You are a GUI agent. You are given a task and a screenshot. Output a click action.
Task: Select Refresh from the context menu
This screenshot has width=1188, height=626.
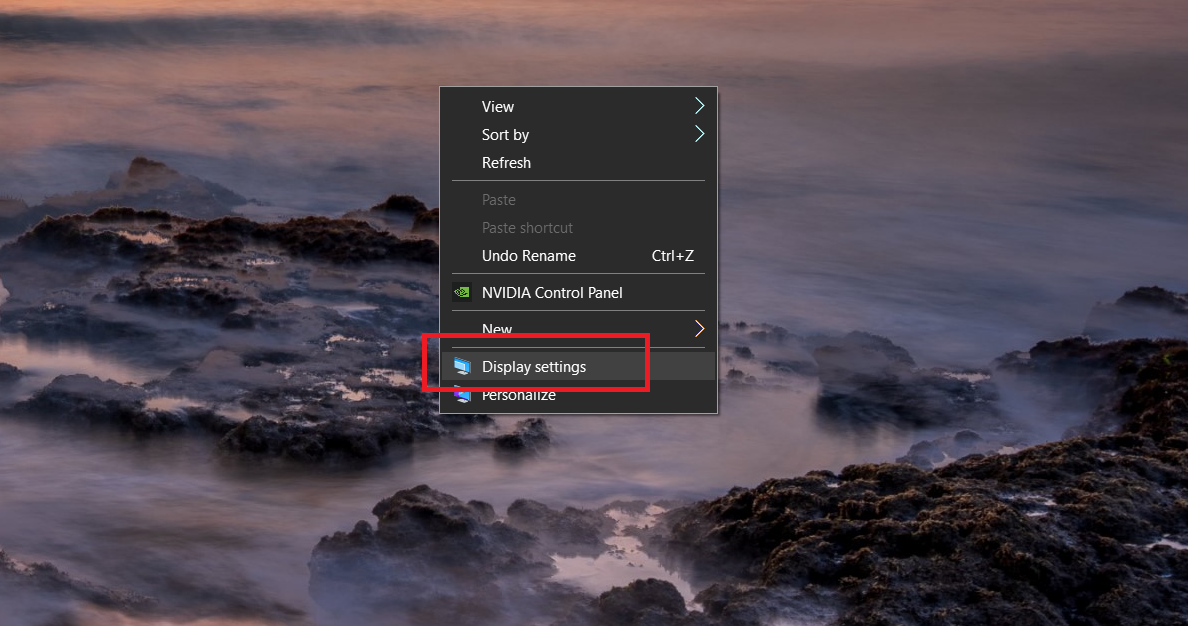point(506,162)
